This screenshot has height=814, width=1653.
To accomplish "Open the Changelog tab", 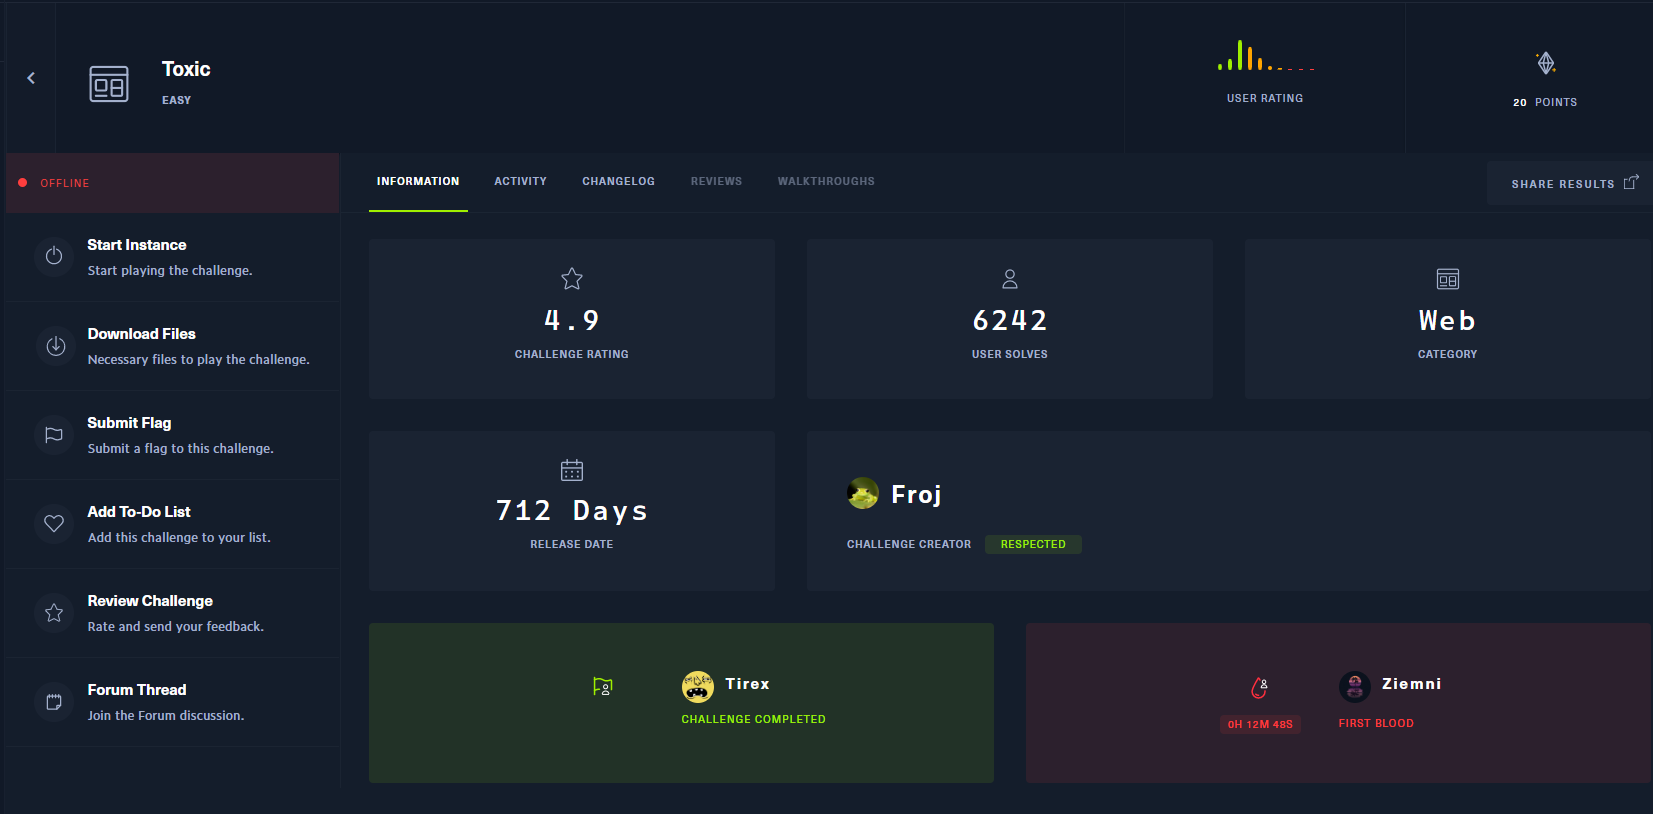I will tap(619, 181).
